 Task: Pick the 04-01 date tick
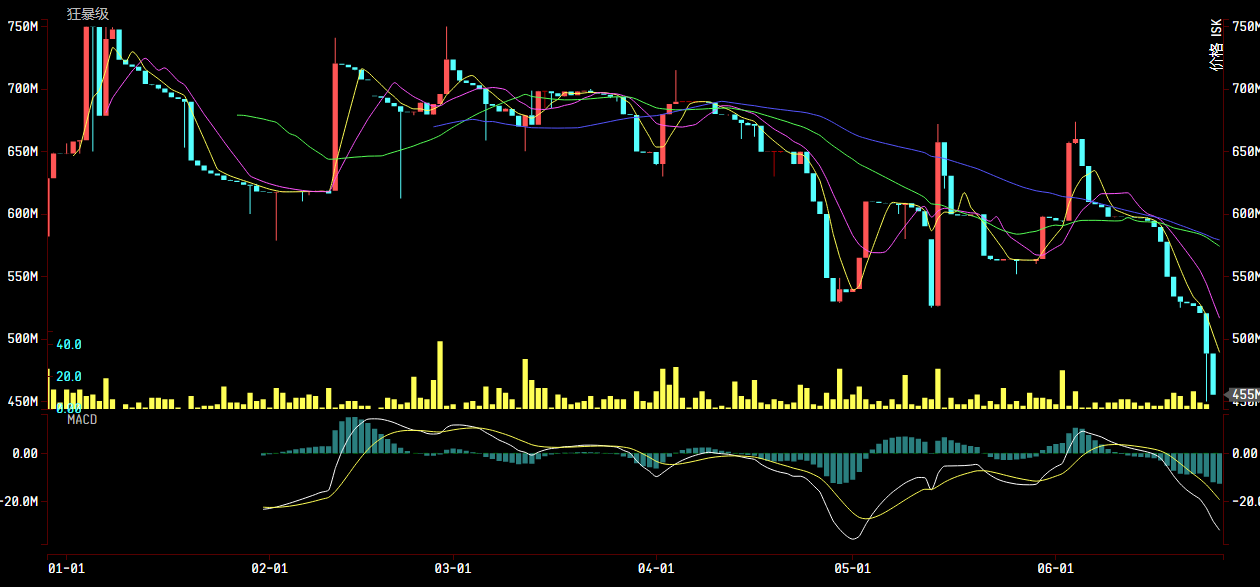coord(655,568)
